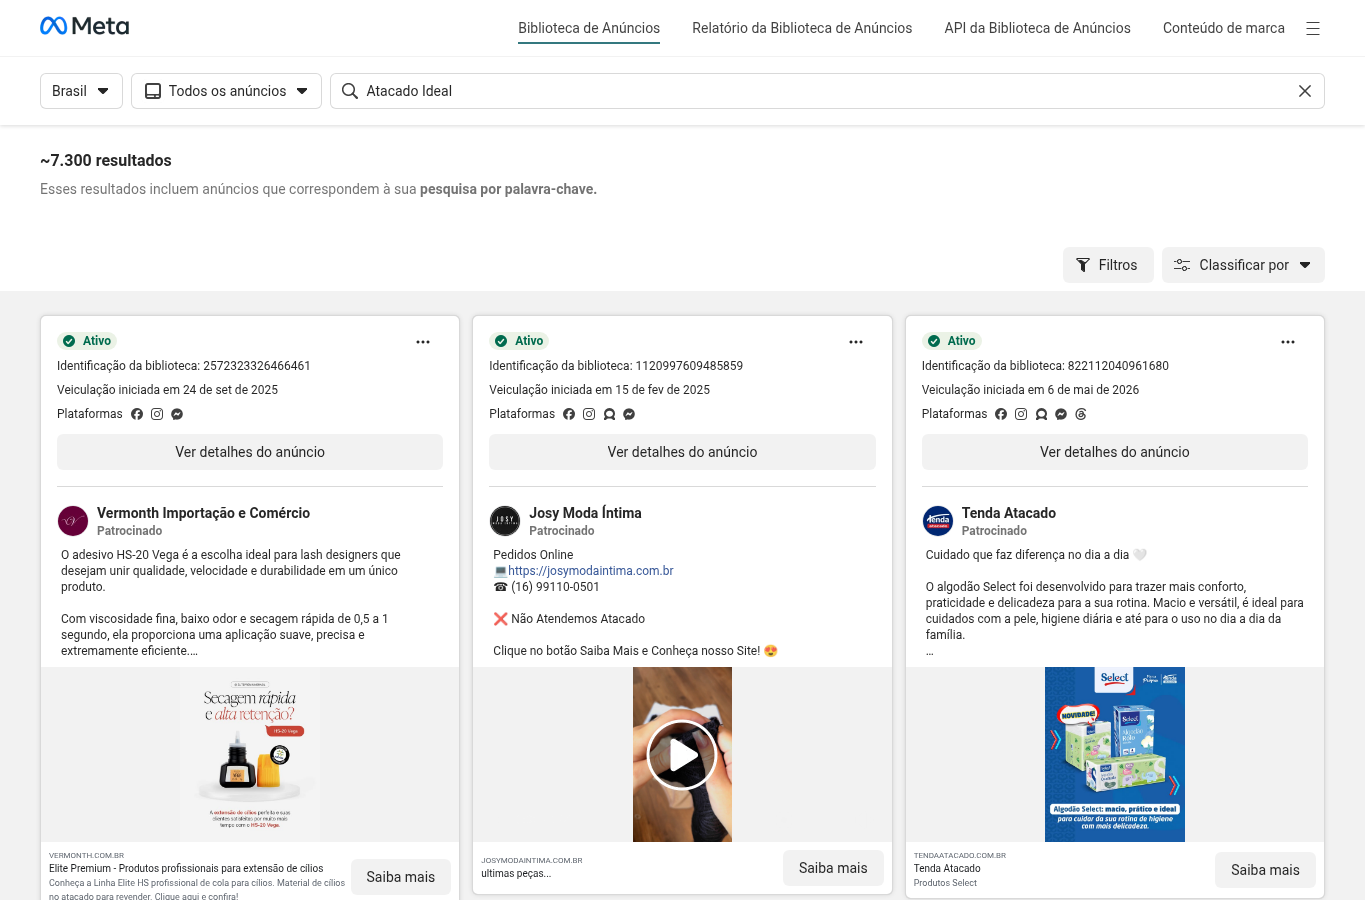Click the TENDAATACADO.COM.BR domain label
This screenshot has height=900, width=1365.
(x=959, y=856)
